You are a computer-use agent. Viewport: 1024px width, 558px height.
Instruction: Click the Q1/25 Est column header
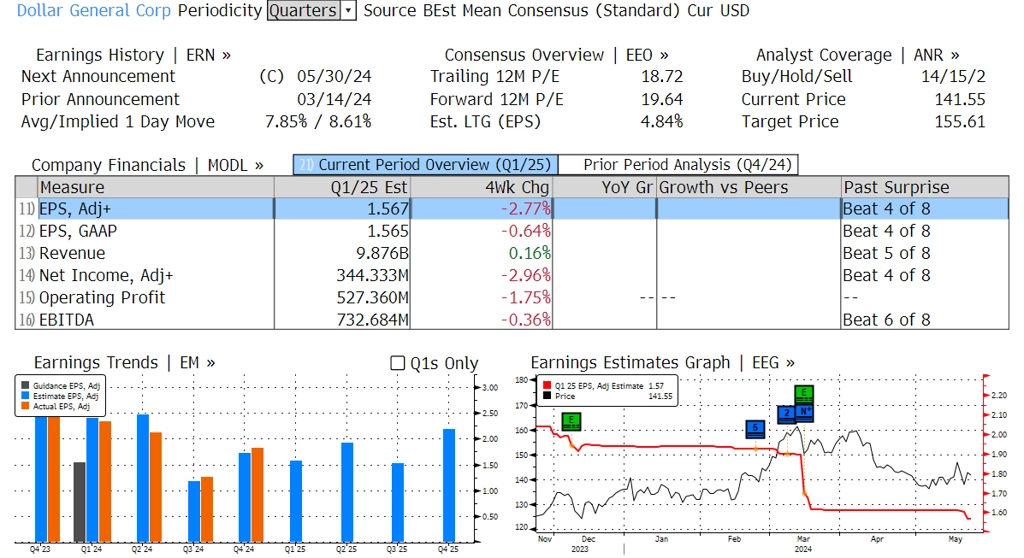(x=342, y=188)
